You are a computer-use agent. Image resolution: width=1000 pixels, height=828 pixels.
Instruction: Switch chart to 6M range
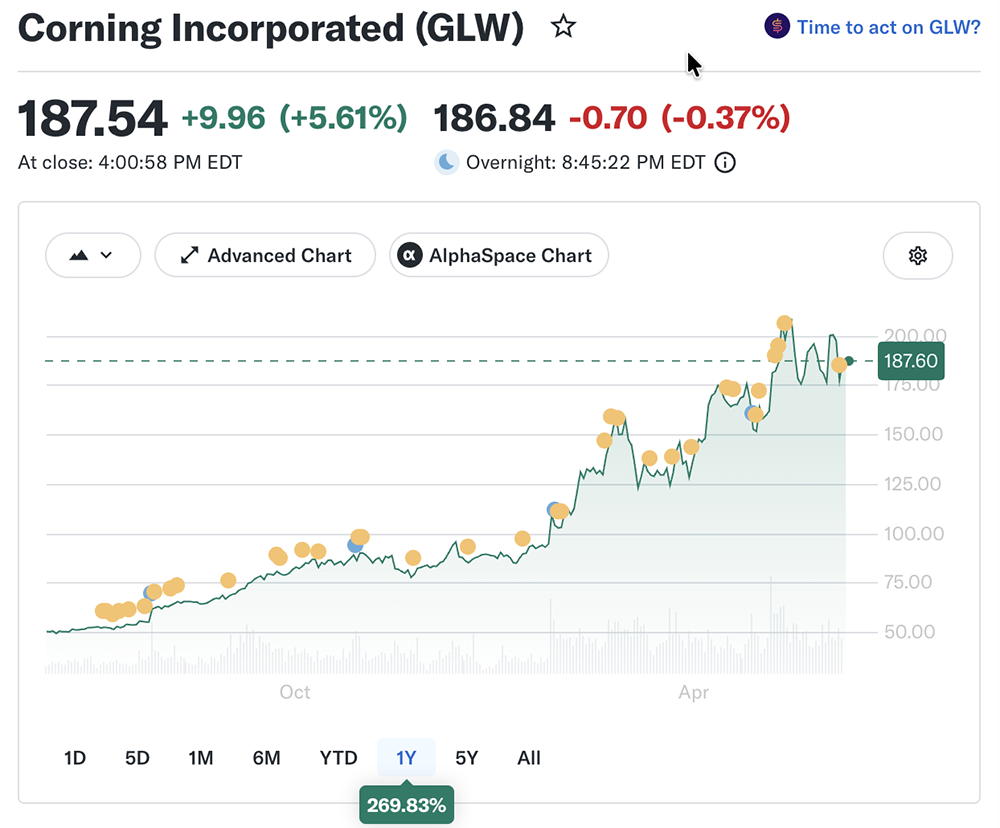click(x=266, y=758)
